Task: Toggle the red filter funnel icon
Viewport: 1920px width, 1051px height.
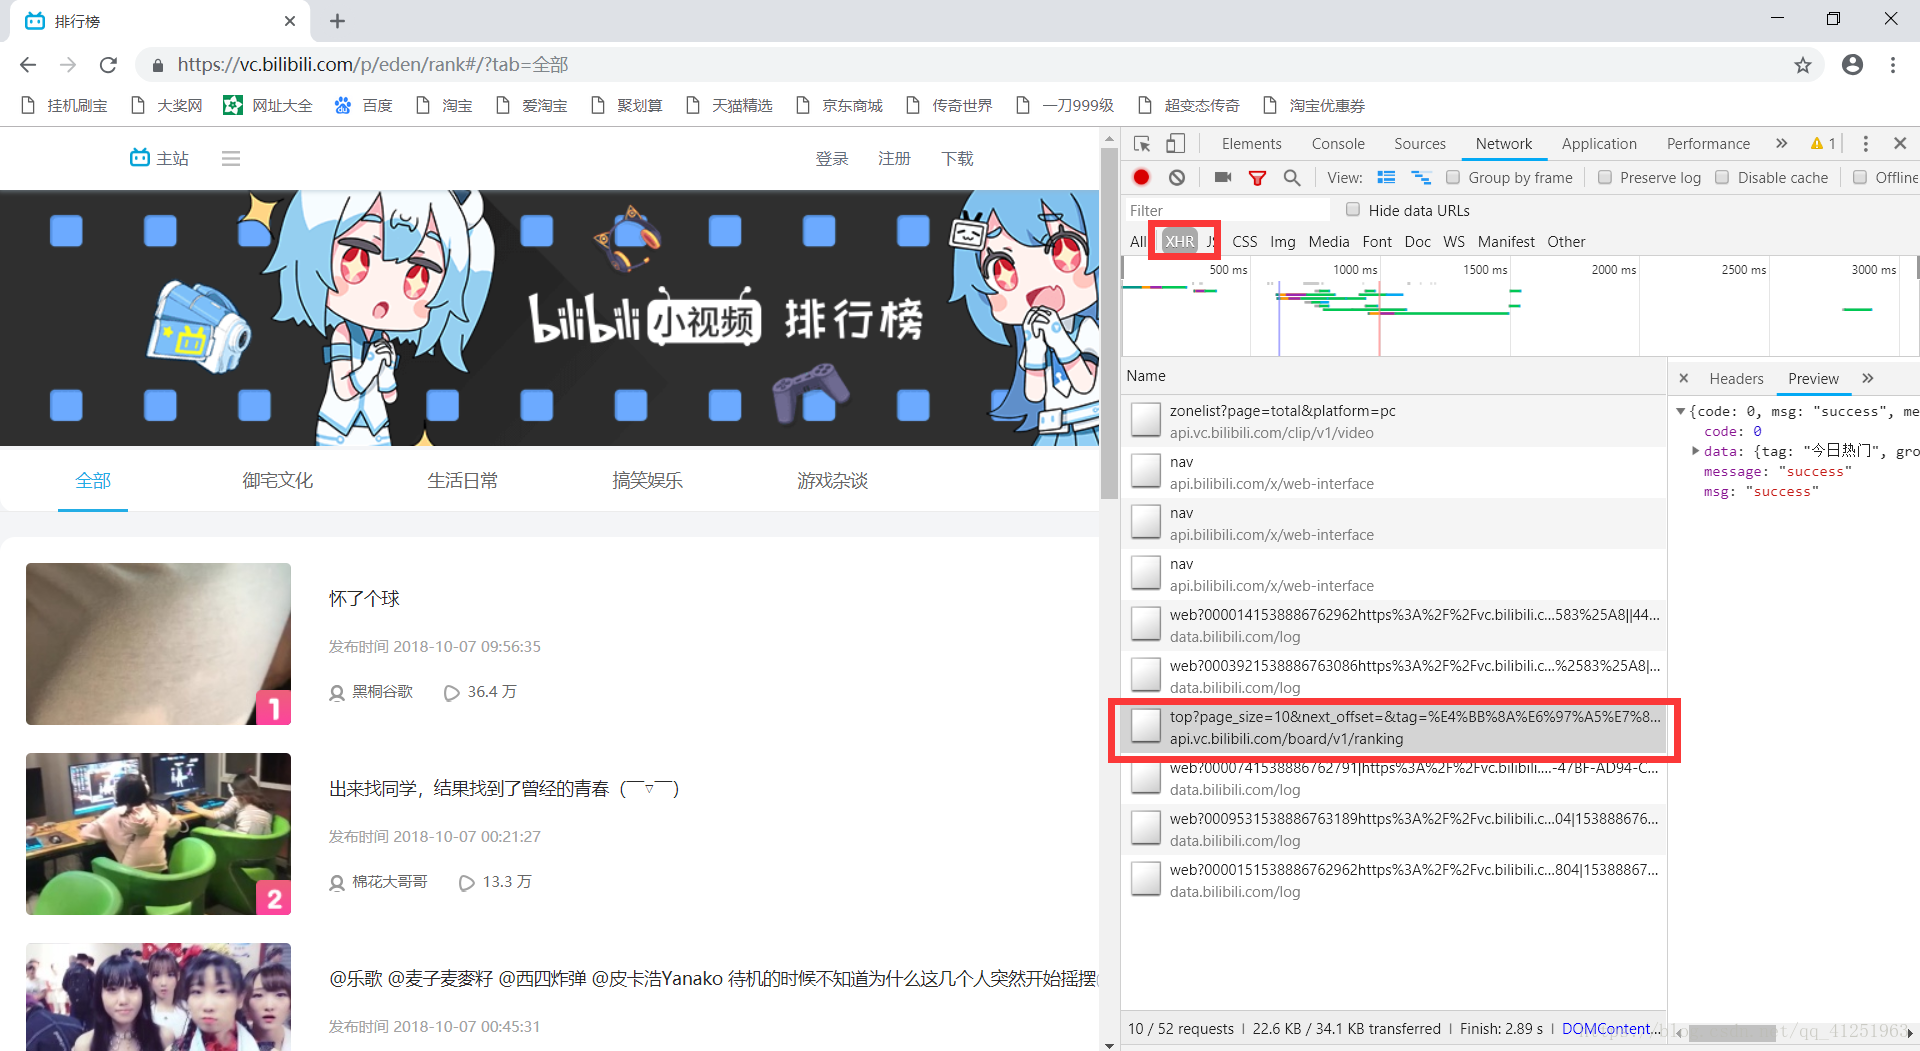Action: 1257,178
